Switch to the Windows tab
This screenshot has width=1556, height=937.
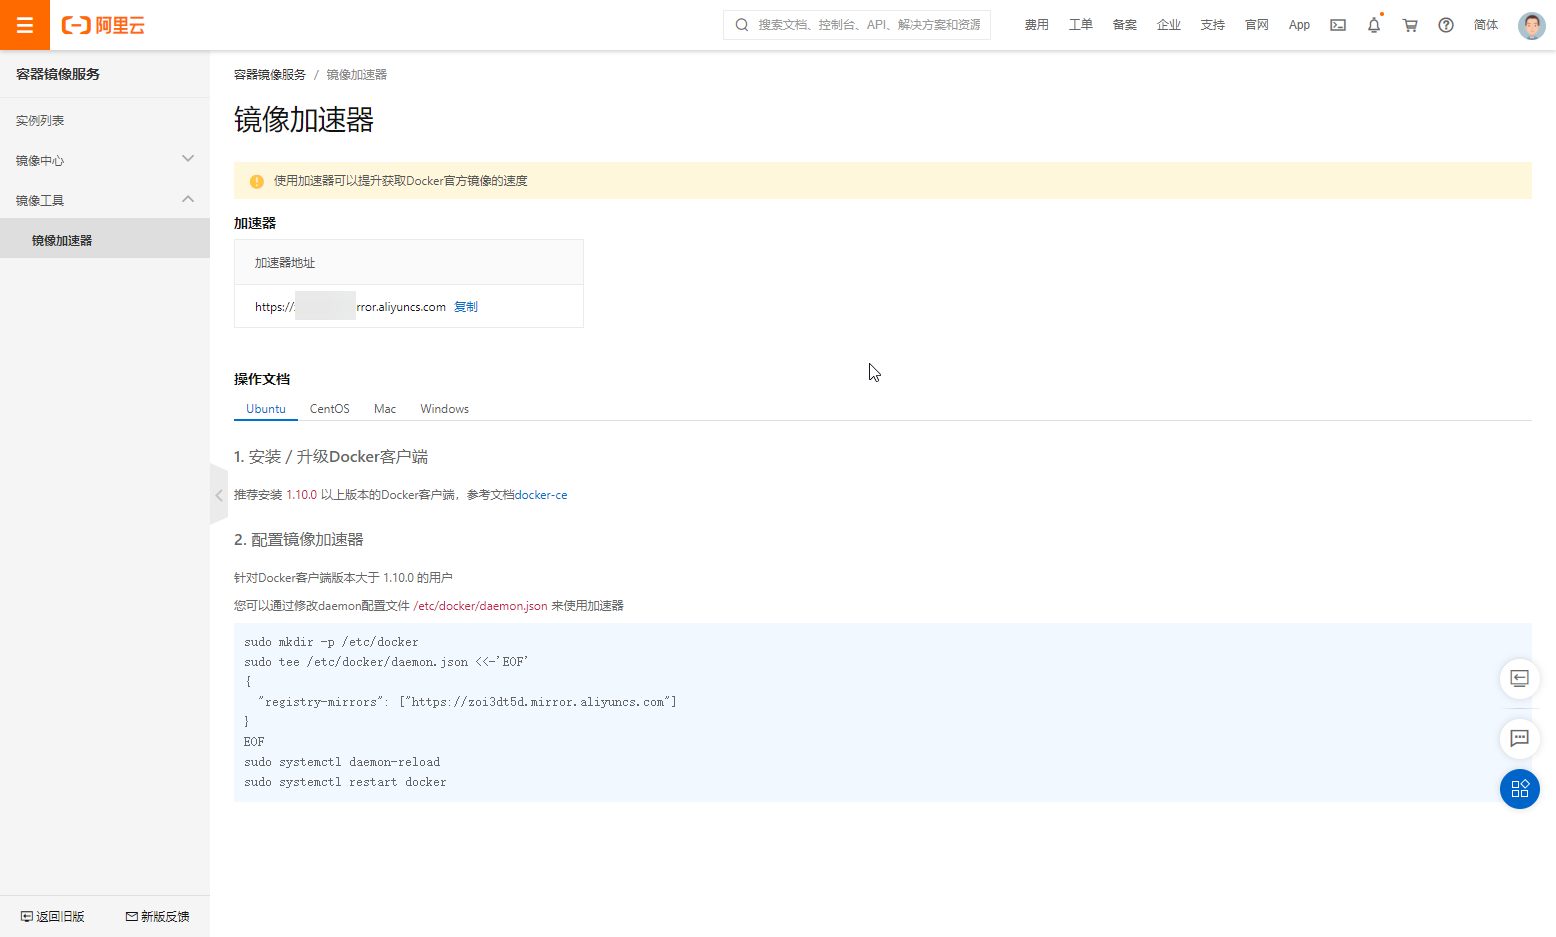[444, 409]
